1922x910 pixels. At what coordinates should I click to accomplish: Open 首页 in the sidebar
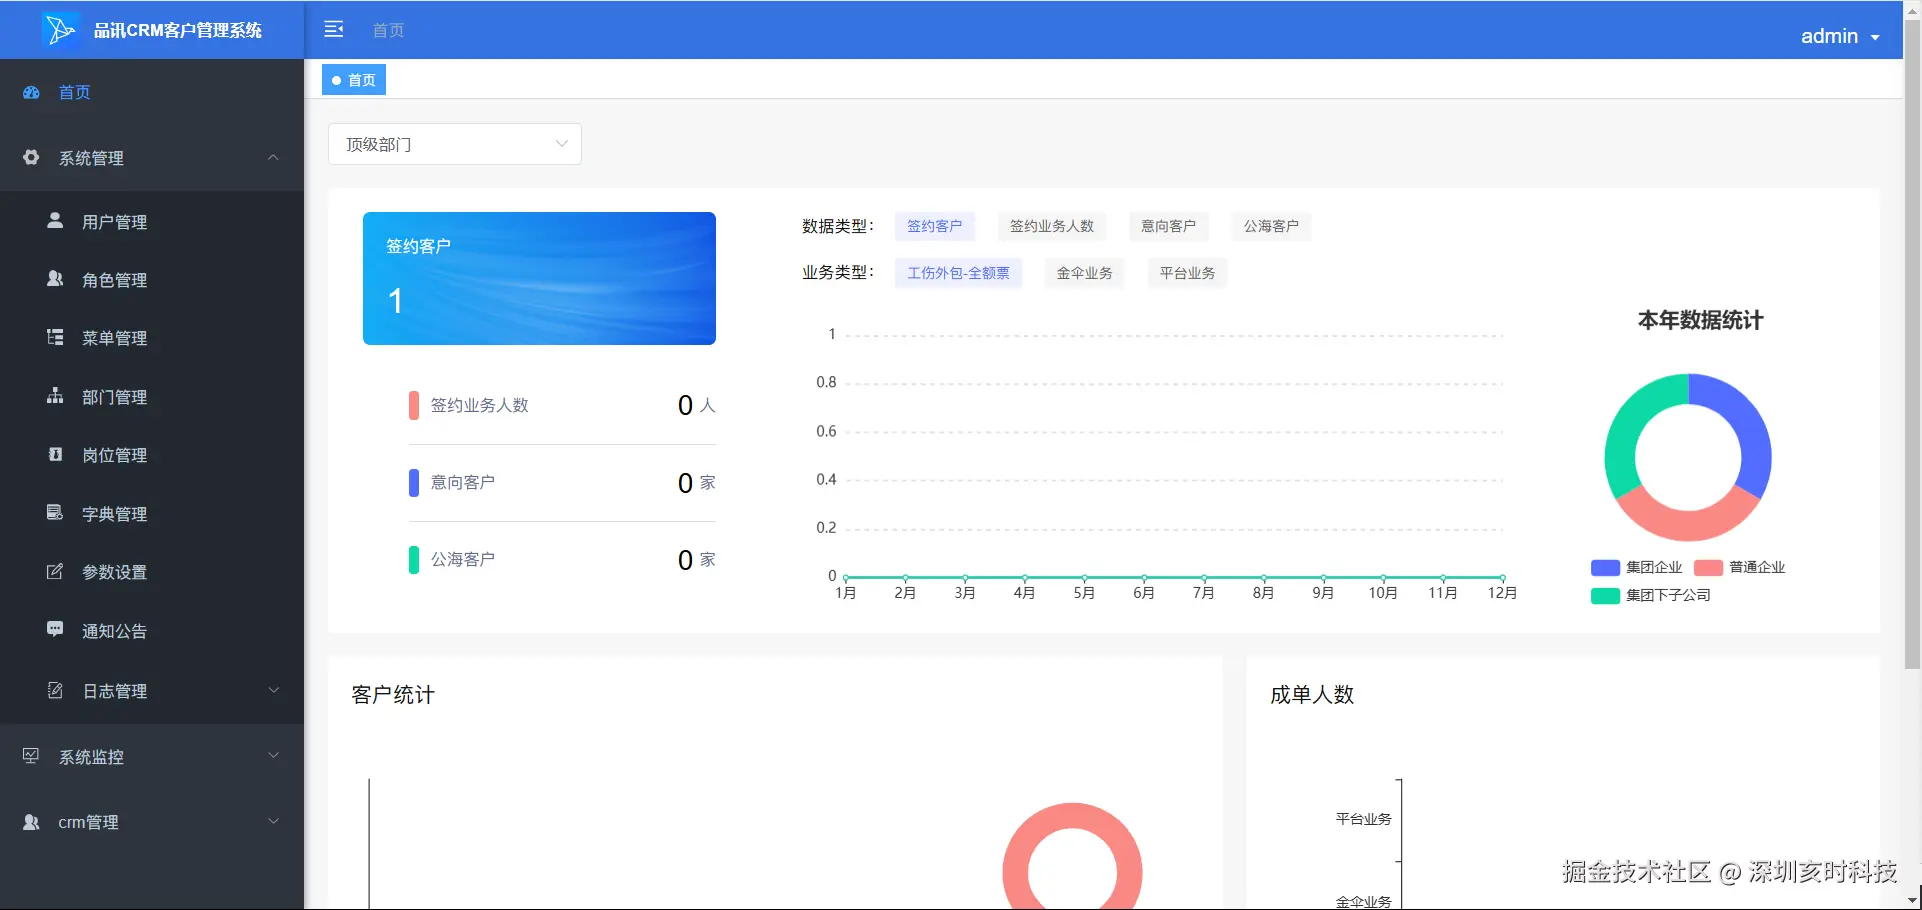(x=152, y=92)
